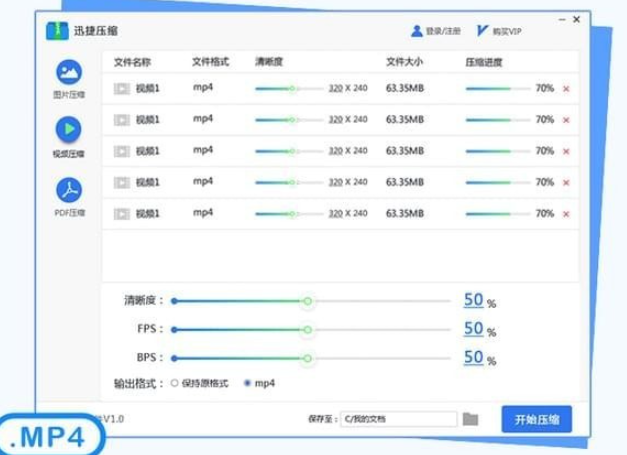Screen dimensions: 627x455
Task: Click the 文件大小 column header
Action: click(x=404, y=62)
